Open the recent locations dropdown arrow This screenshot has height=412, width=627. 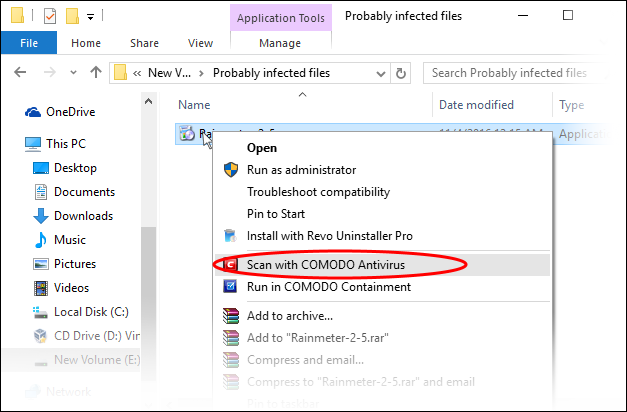(x=73, y=73)
